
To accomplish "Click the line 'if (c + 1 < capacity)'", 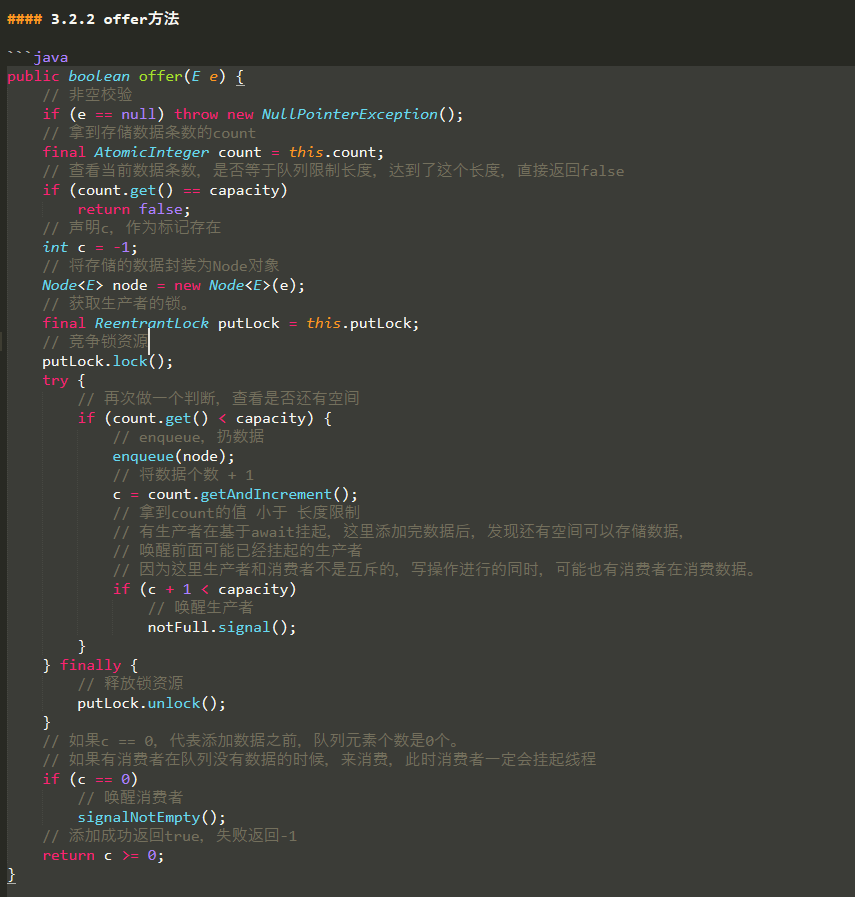I will tap(205, 589).
